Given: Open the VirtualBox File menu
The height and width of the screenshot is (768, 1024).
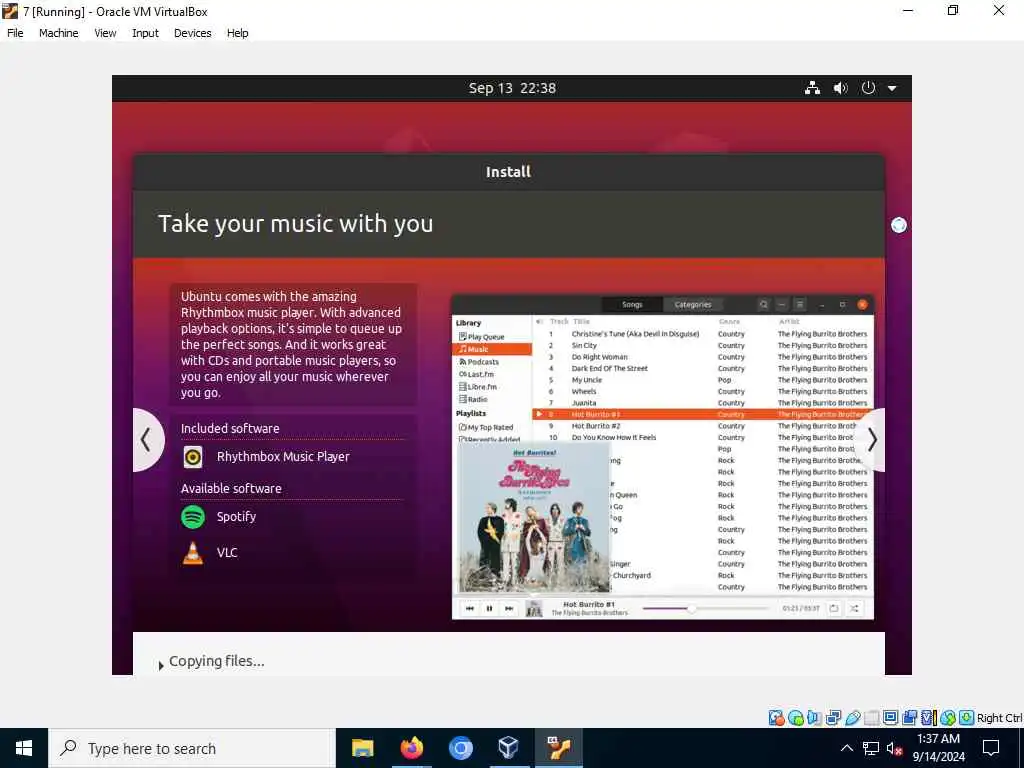Looking at the screenshot, I should click(15, 33).
